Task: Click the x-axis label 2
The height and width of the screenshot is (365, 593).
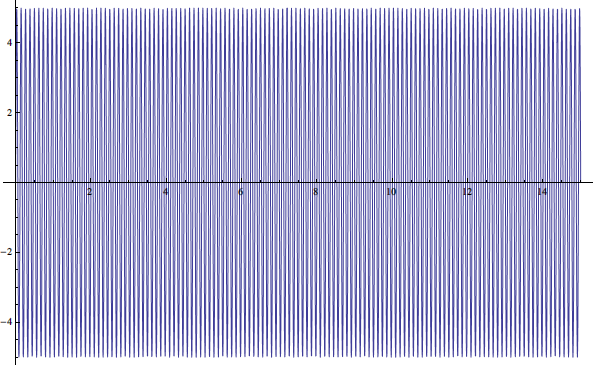Action: click(x=90, y=192)
